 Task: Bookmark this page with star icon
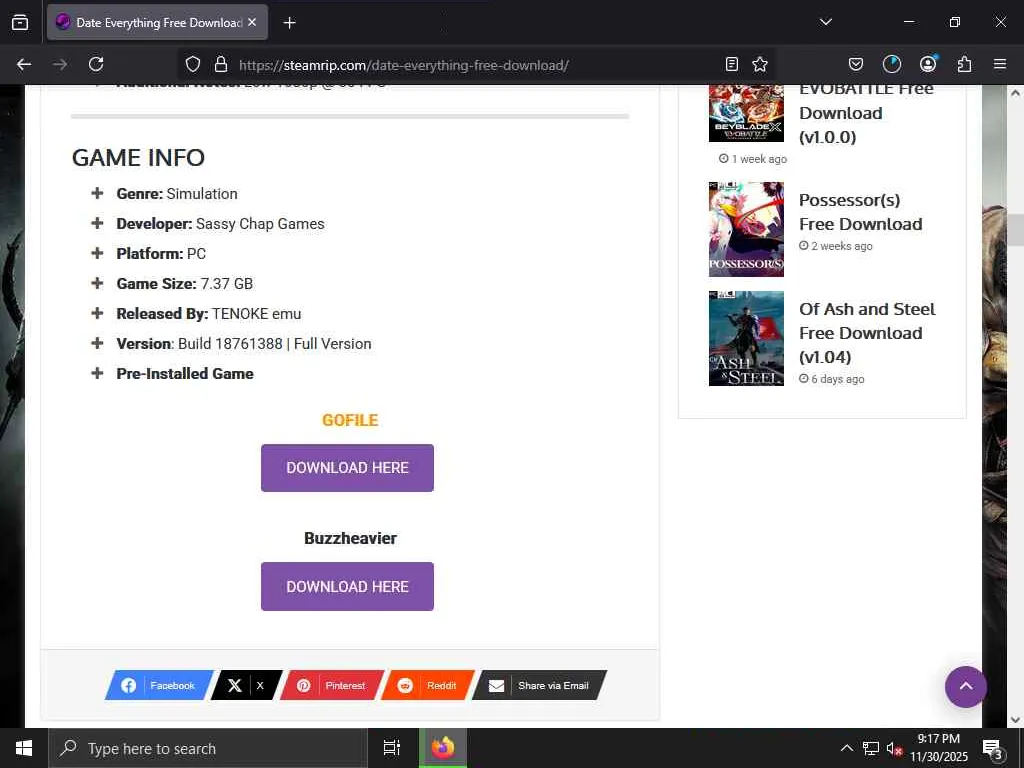point(760,64)
